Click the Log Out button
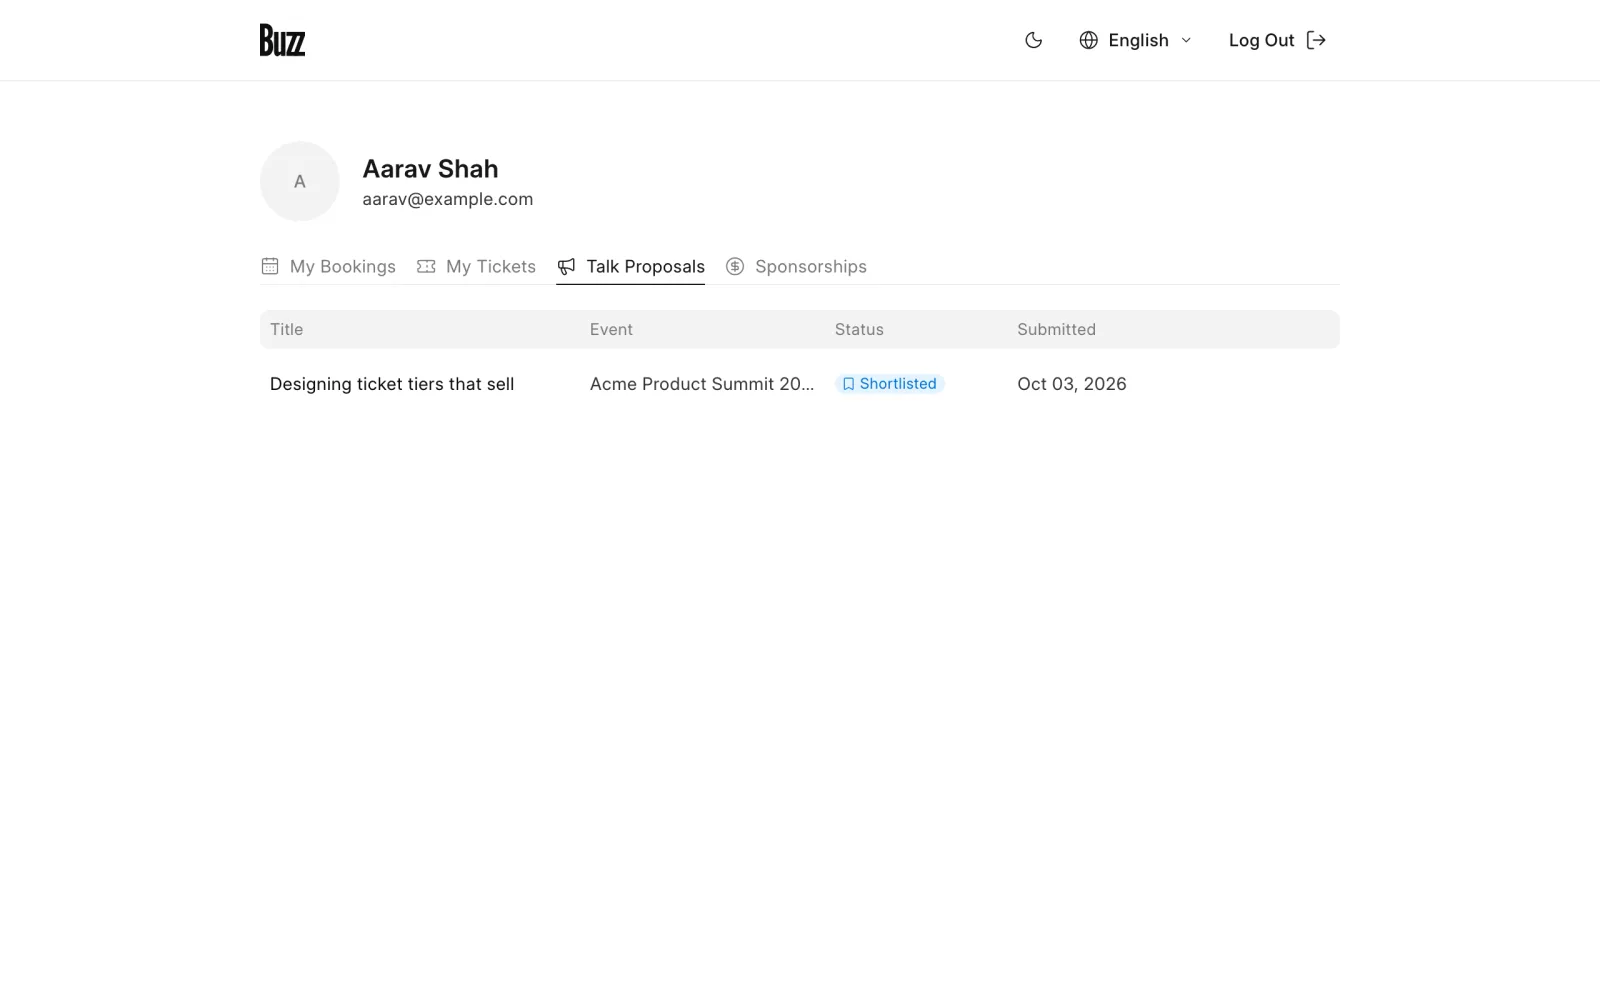The image size is (1600, 1000). [x=1277, y=40]
